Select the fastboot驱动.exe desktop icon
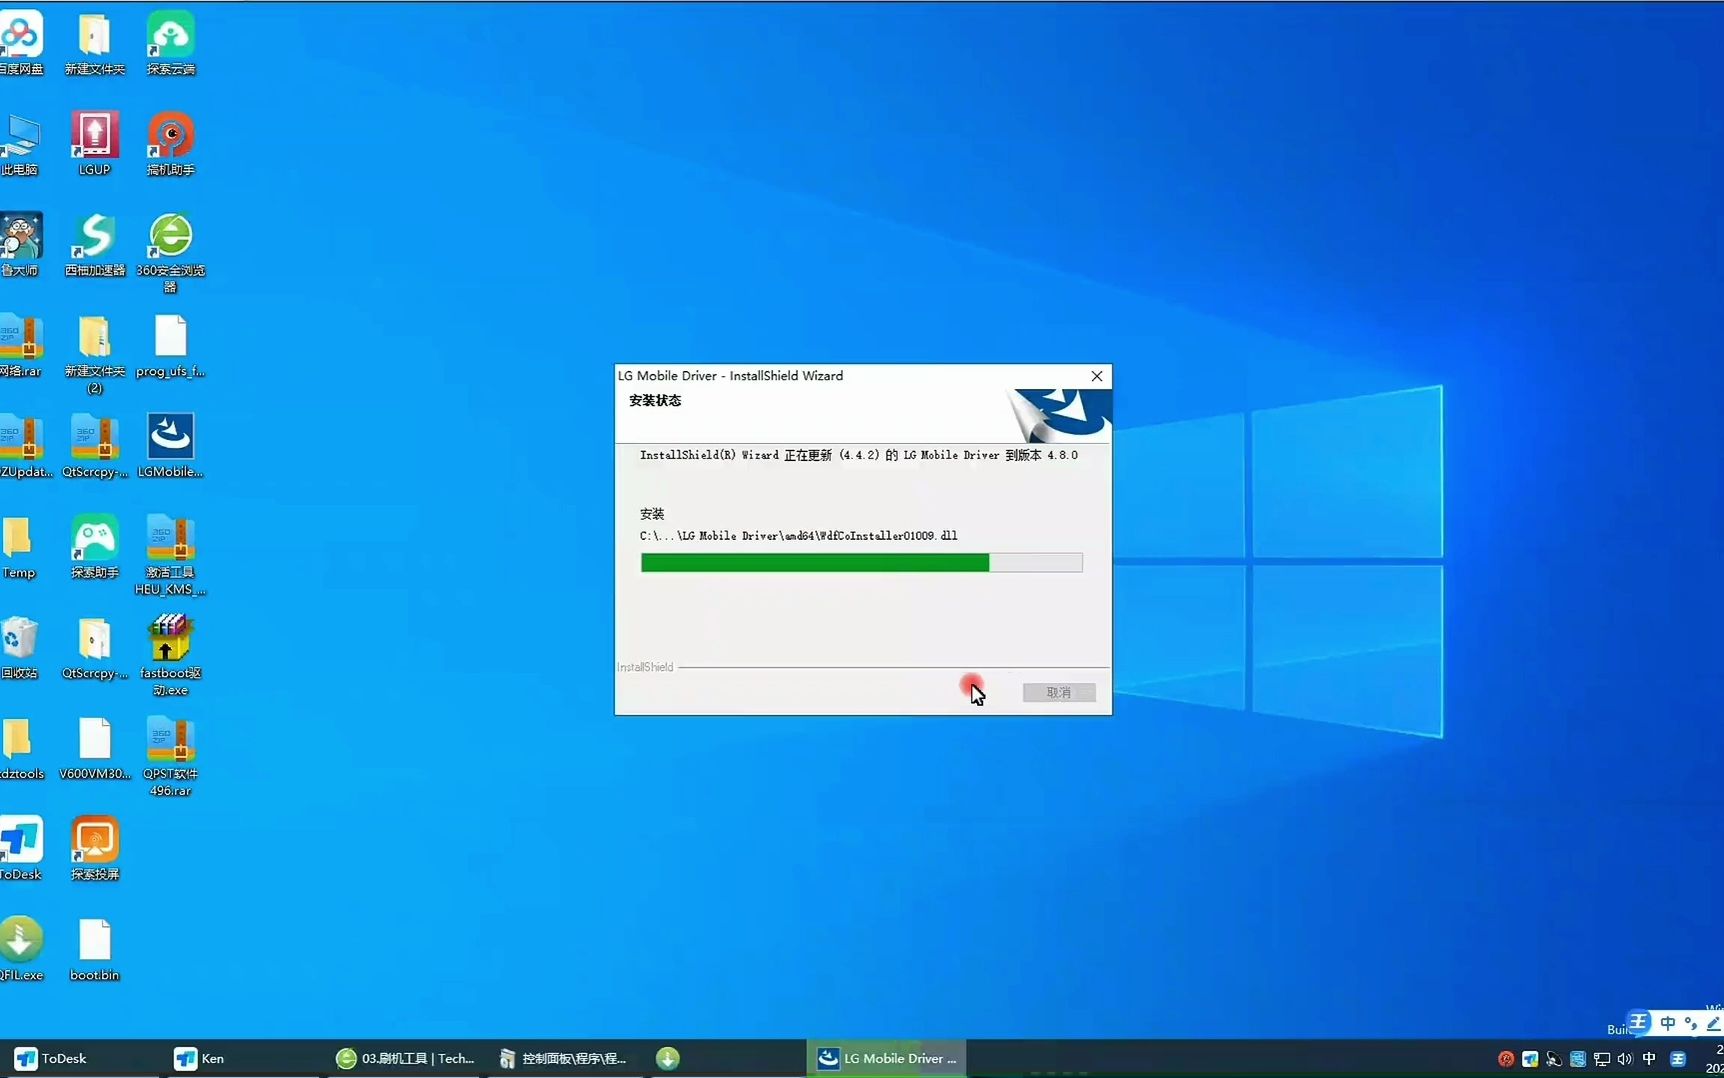The height and width of the screenshot is (1078, 1724). tap(170, 656)
